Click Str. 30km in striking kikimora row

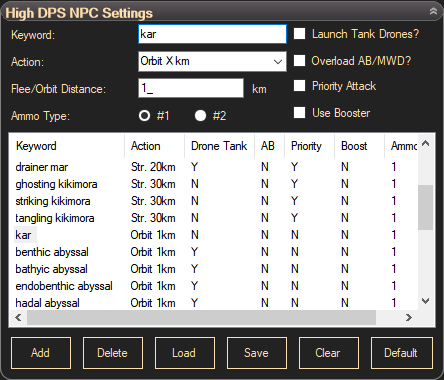tap(153, 201)
